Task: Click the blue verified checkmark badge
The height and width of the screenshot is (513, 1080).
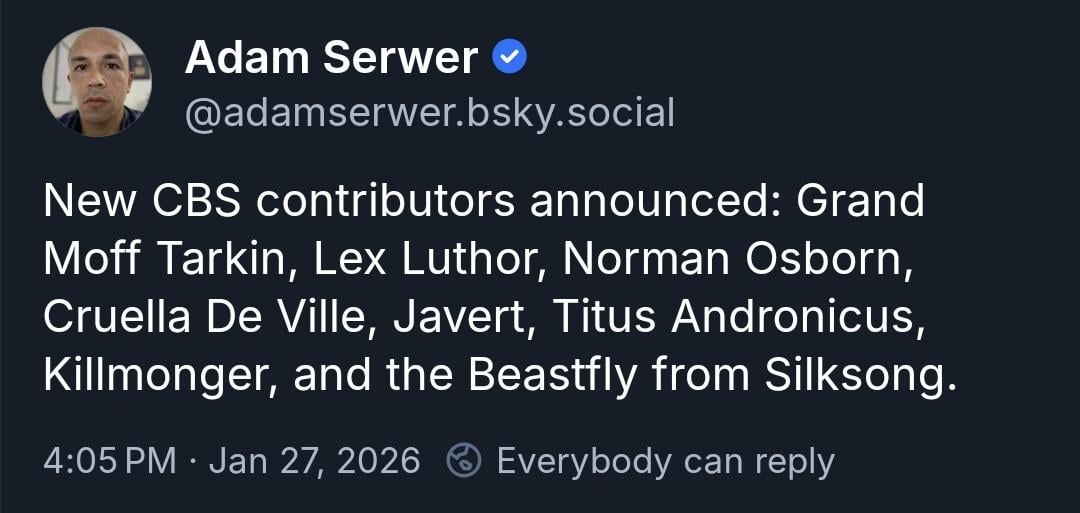Action: tap(510, 60)
